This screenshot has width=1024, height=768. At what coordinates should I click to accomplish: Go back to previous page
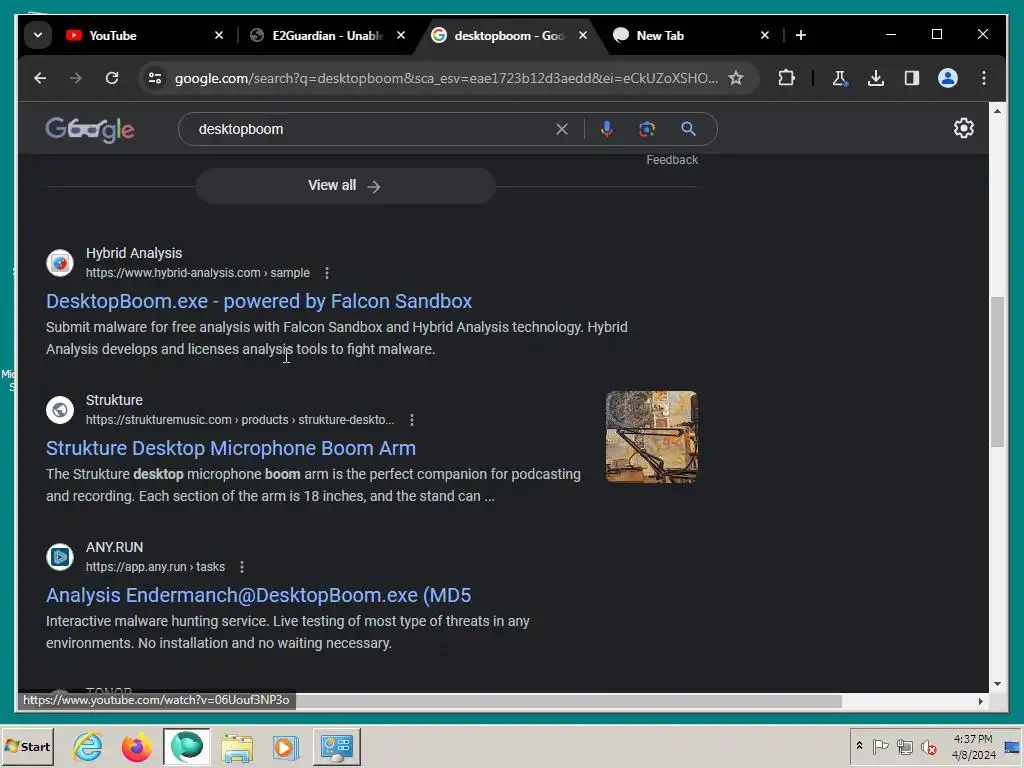click(40, 78)
